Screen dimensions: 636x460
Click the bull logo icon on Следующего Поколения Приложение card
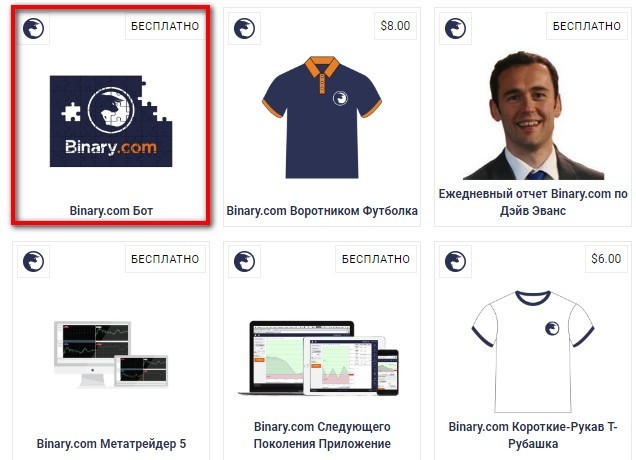tap(245, 261)
